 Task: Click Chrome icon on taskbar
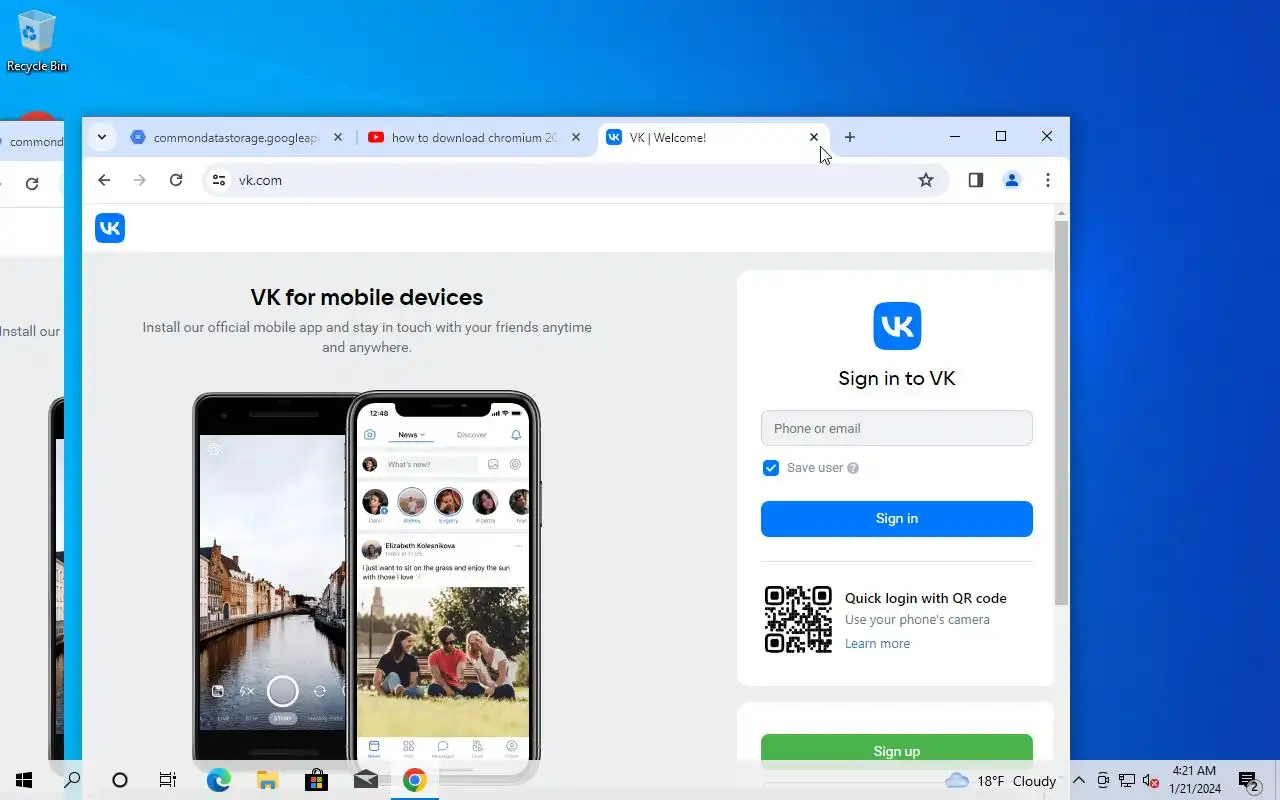tap(414, 780)
